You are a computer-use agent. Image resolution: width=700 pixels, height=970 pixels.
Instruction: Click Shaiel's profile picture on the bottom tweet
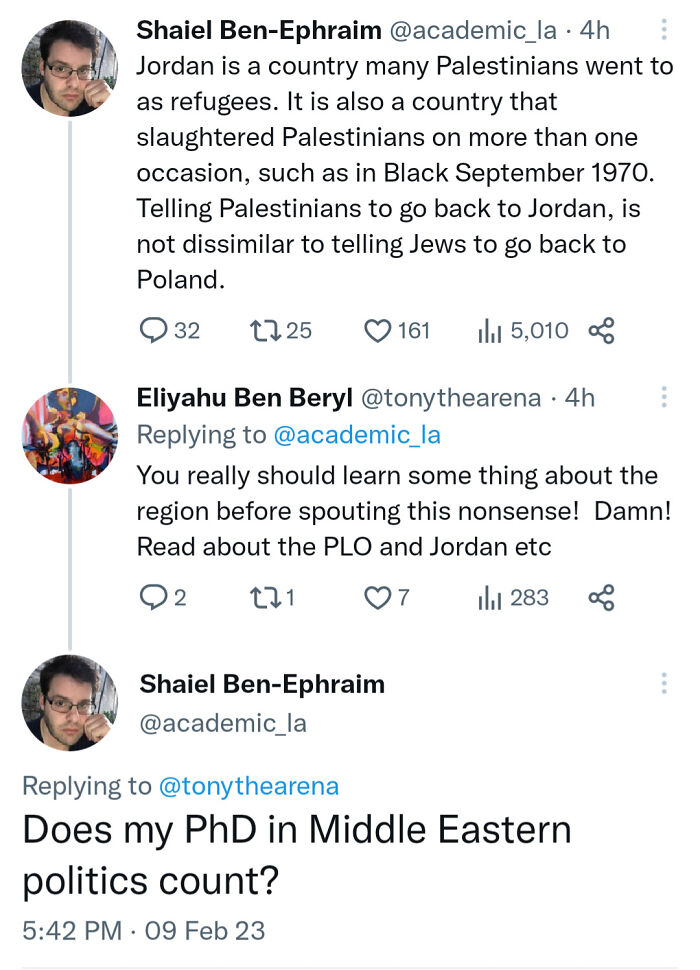70,700
